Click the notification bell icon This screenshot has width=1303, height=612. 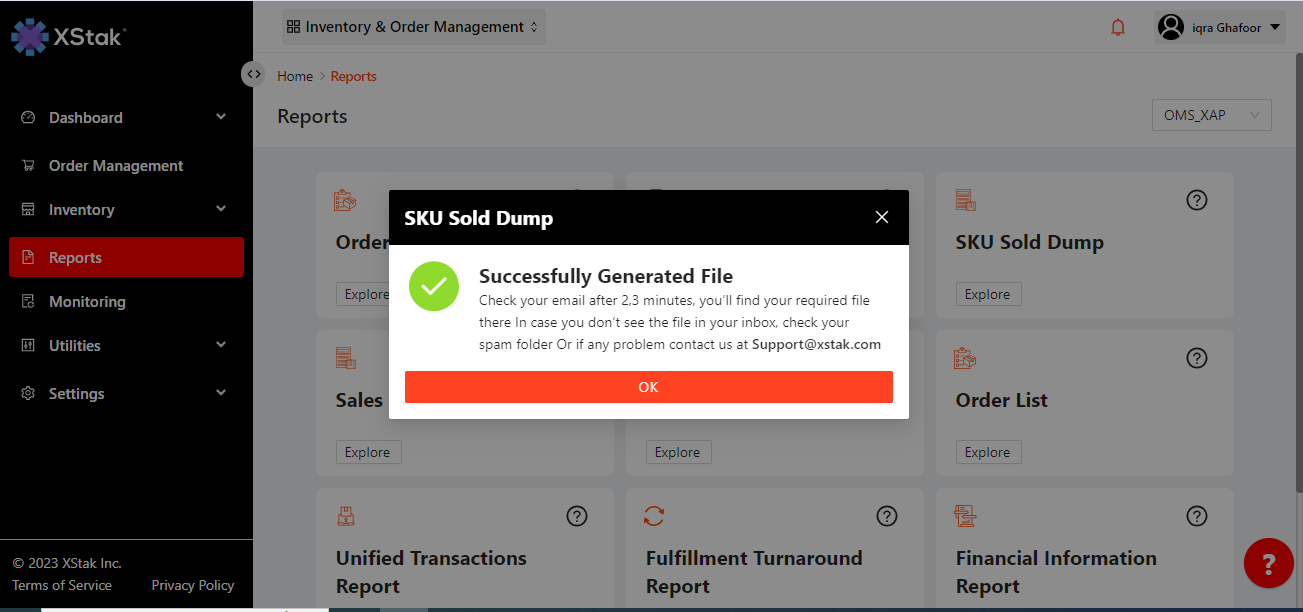point(1118,28)
